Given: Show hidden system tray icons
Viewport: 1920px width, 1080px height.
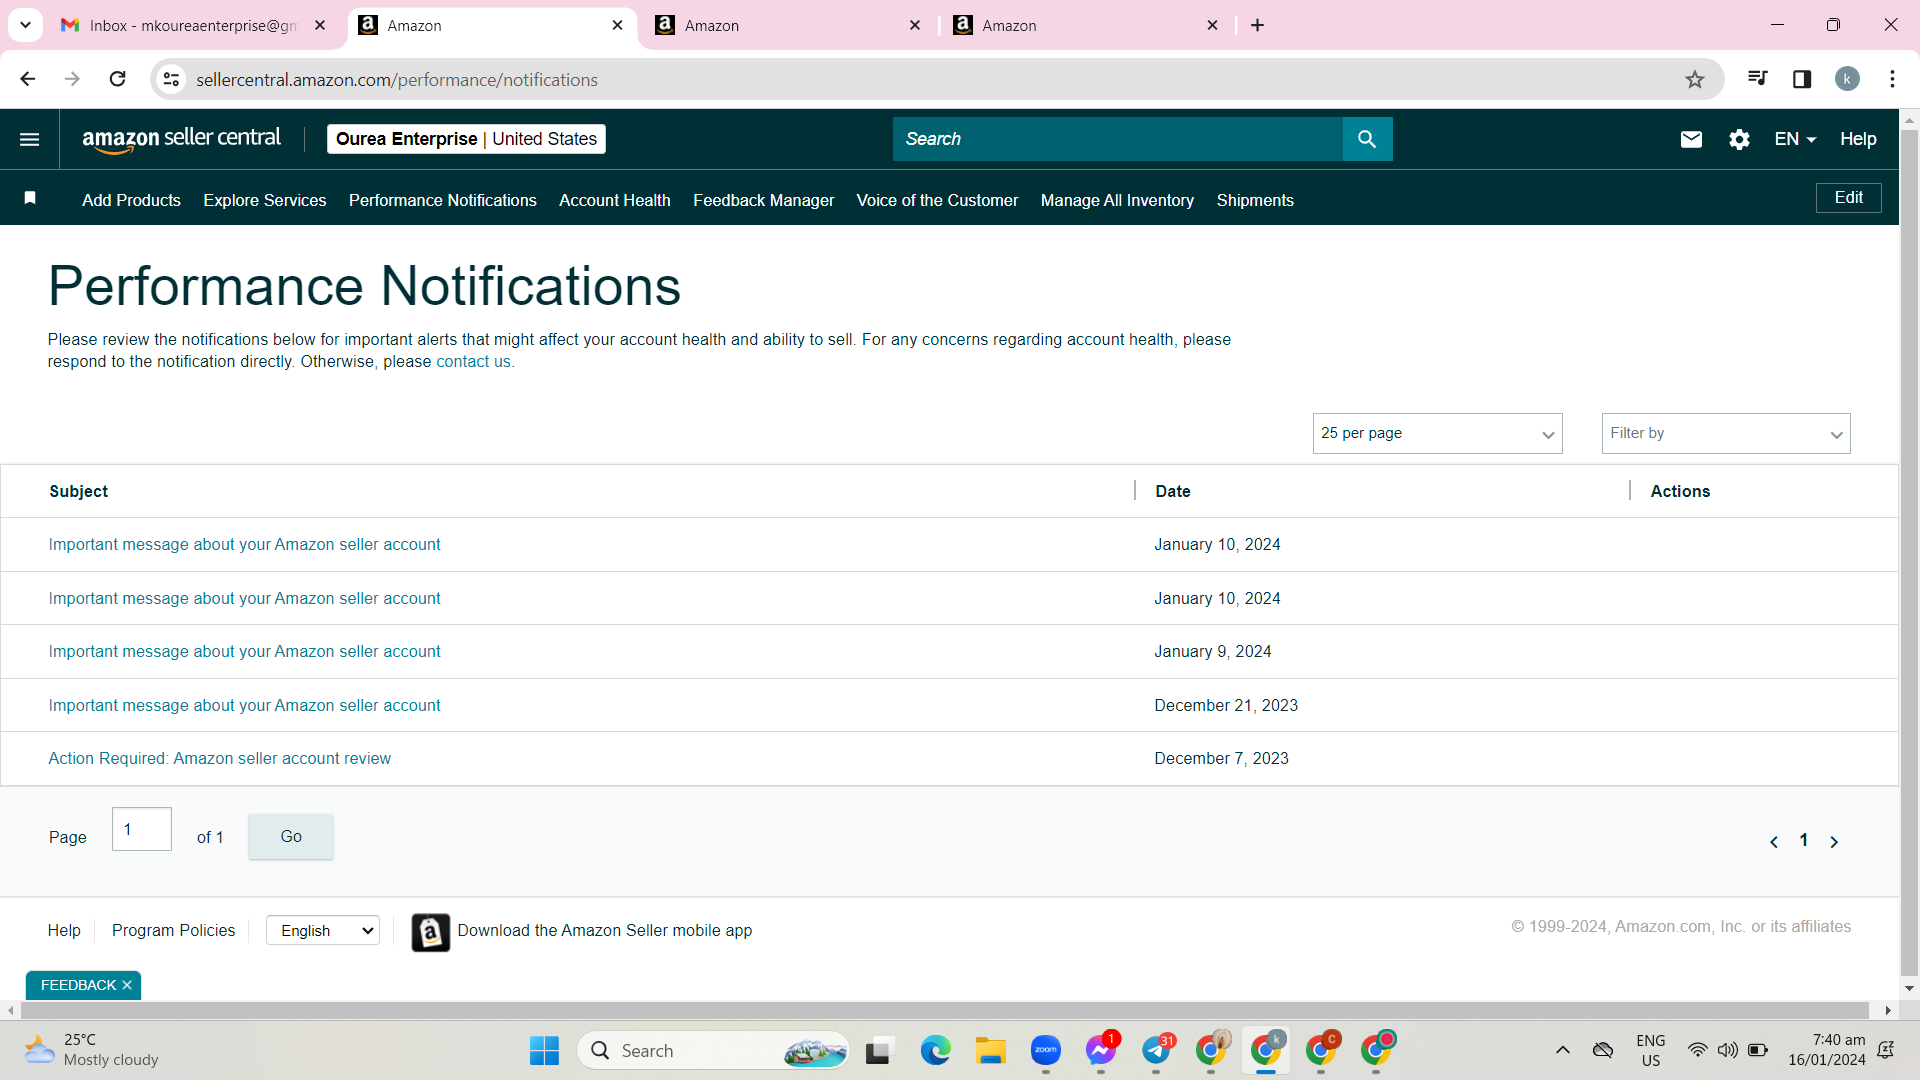Looking at the screenshot, I should coord(1563,1050).
